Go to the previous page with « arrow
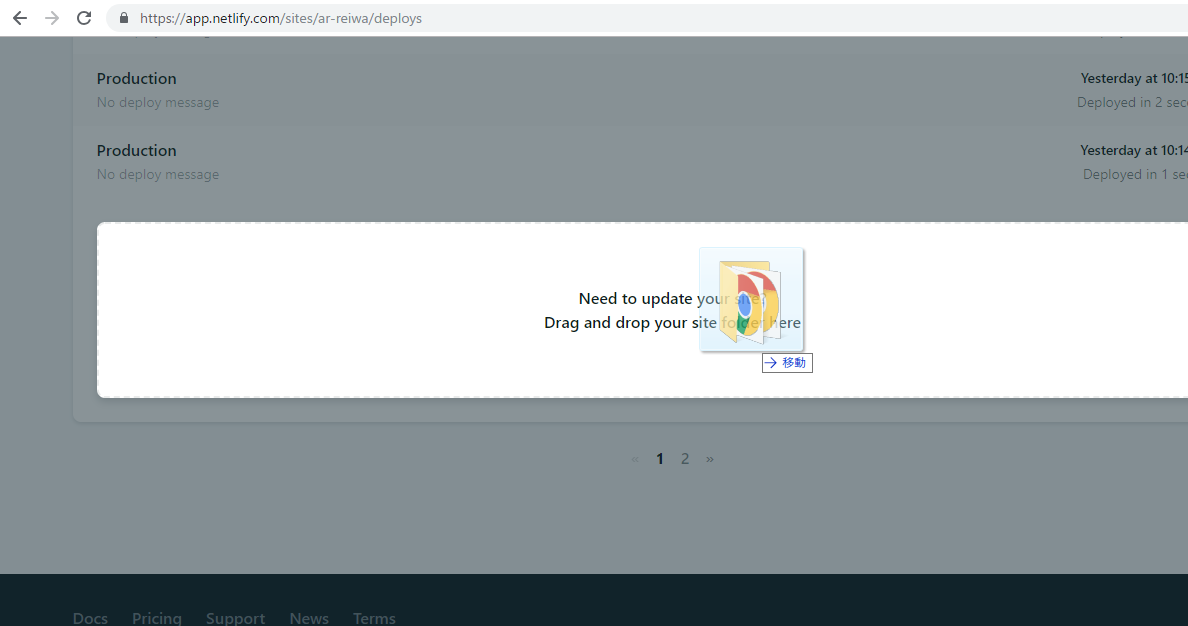 pos(635,459)
